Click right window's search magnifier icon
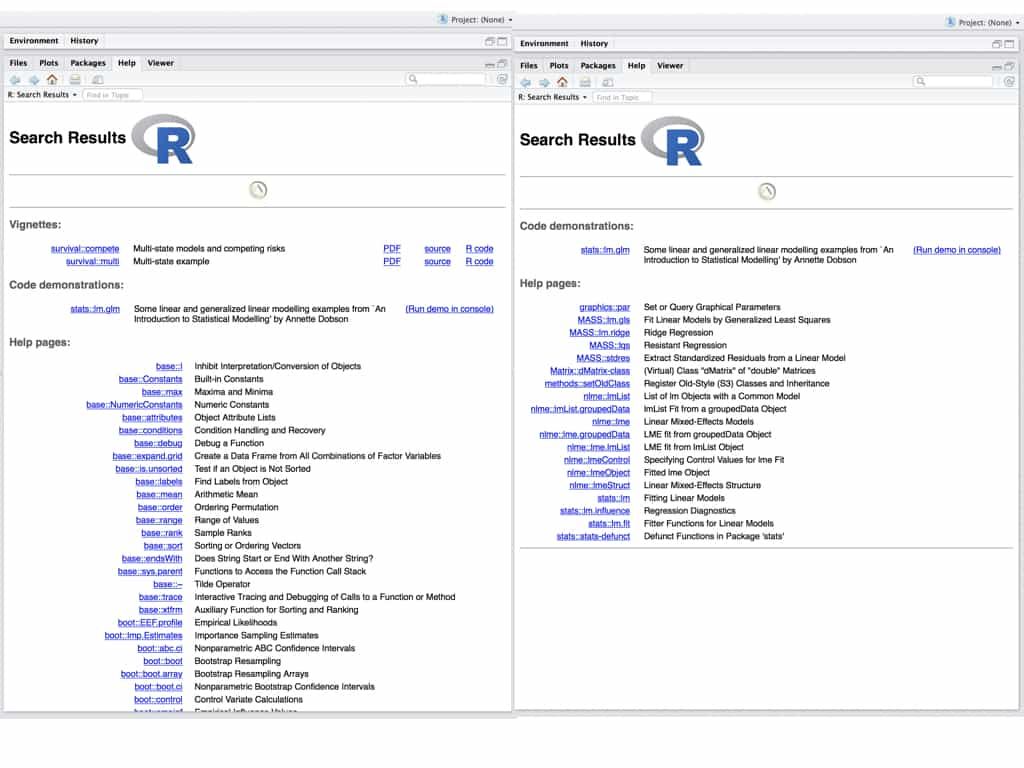 coord(921,82)
